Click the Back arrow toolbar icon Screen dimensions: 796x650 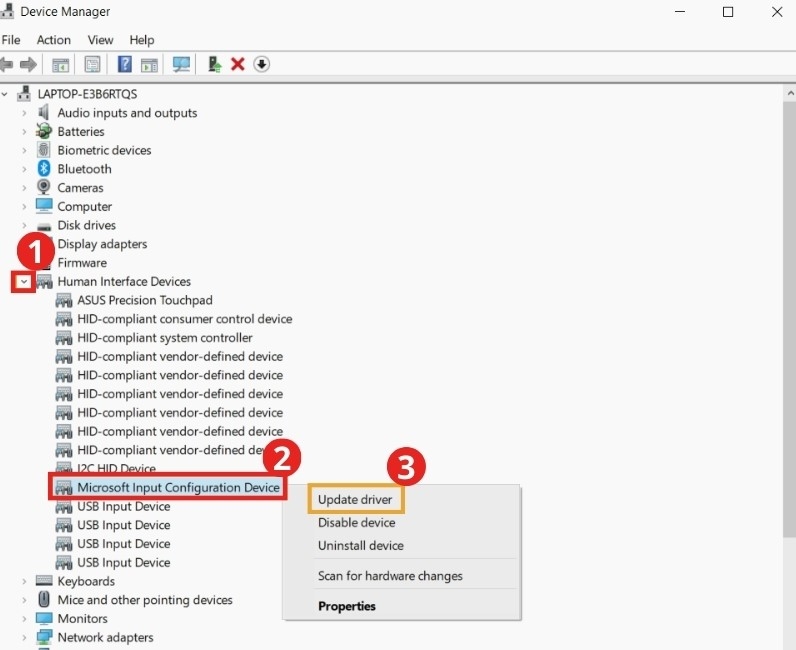tap(6, 64)
